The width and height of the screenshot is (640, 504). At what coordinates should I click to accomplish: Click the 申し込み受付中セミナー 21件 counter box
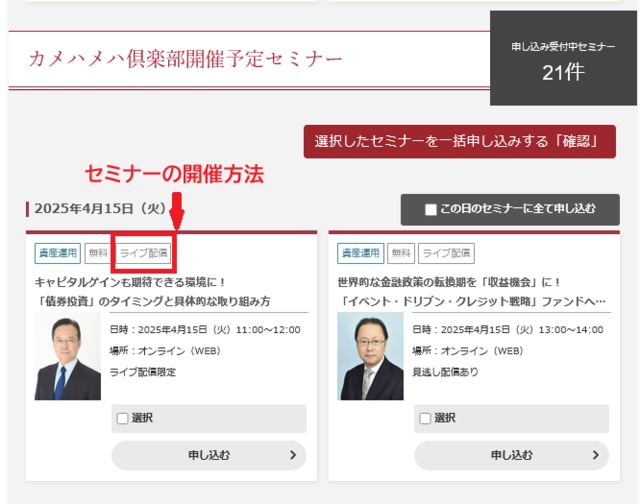pos(563,58)
